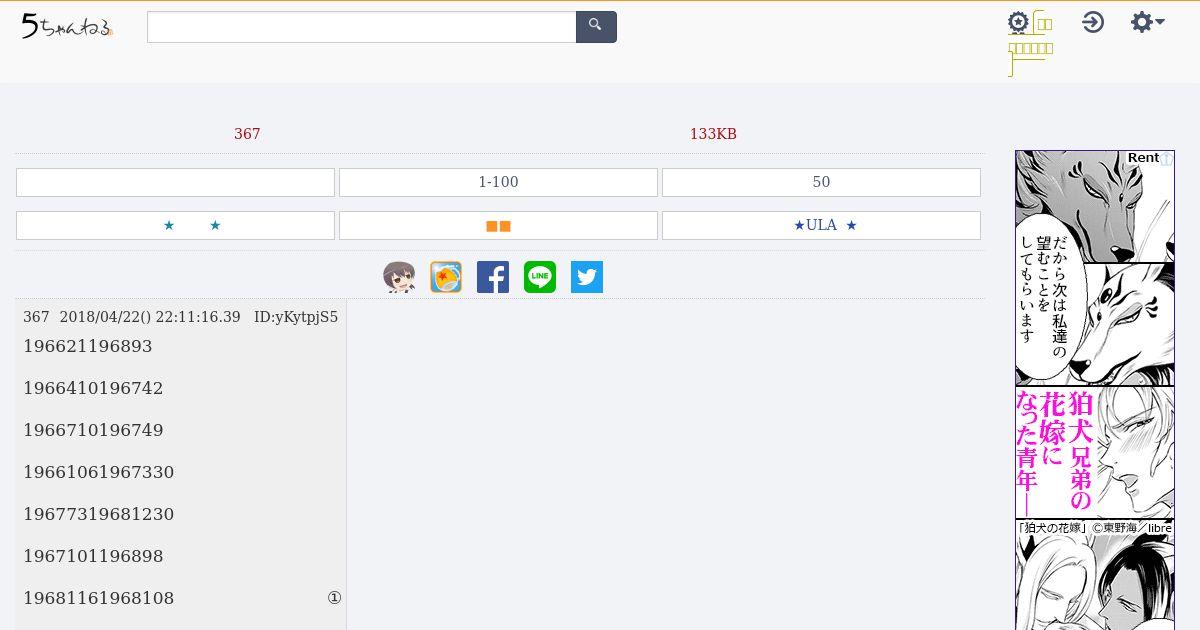
Task: Select the line 1967101196898
Action: (x=93, y=556)
